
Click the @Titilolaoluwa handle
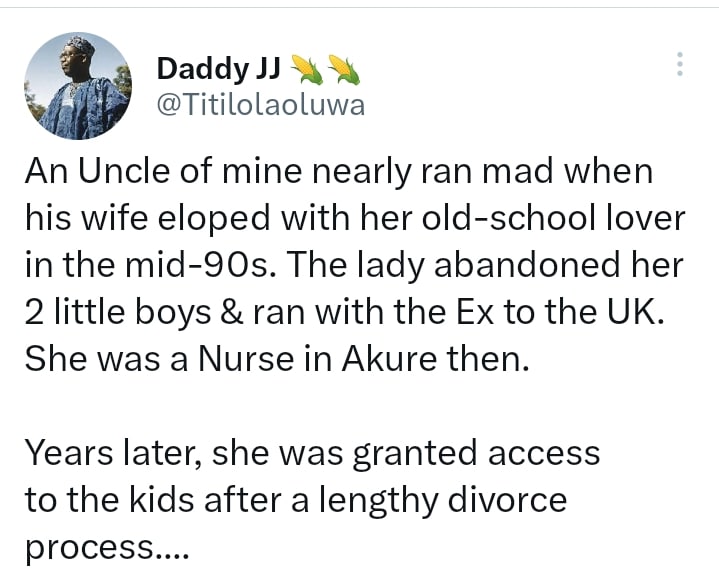261,104
